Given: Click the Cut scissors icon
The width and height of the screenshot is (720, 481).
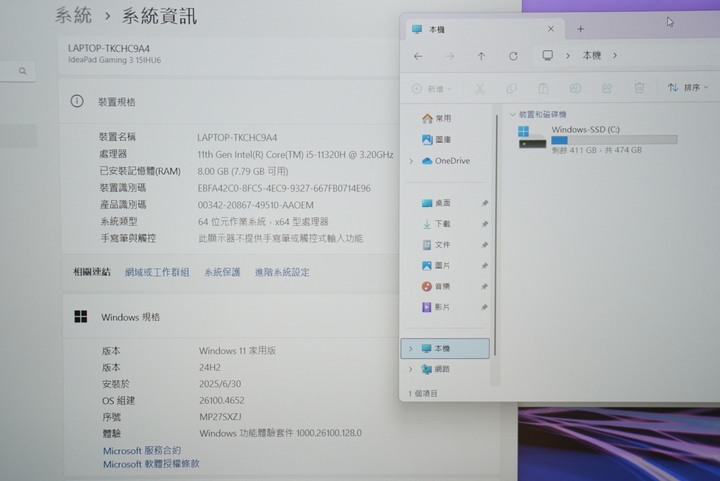Looking at the screenshot, I should pos(480,88).
